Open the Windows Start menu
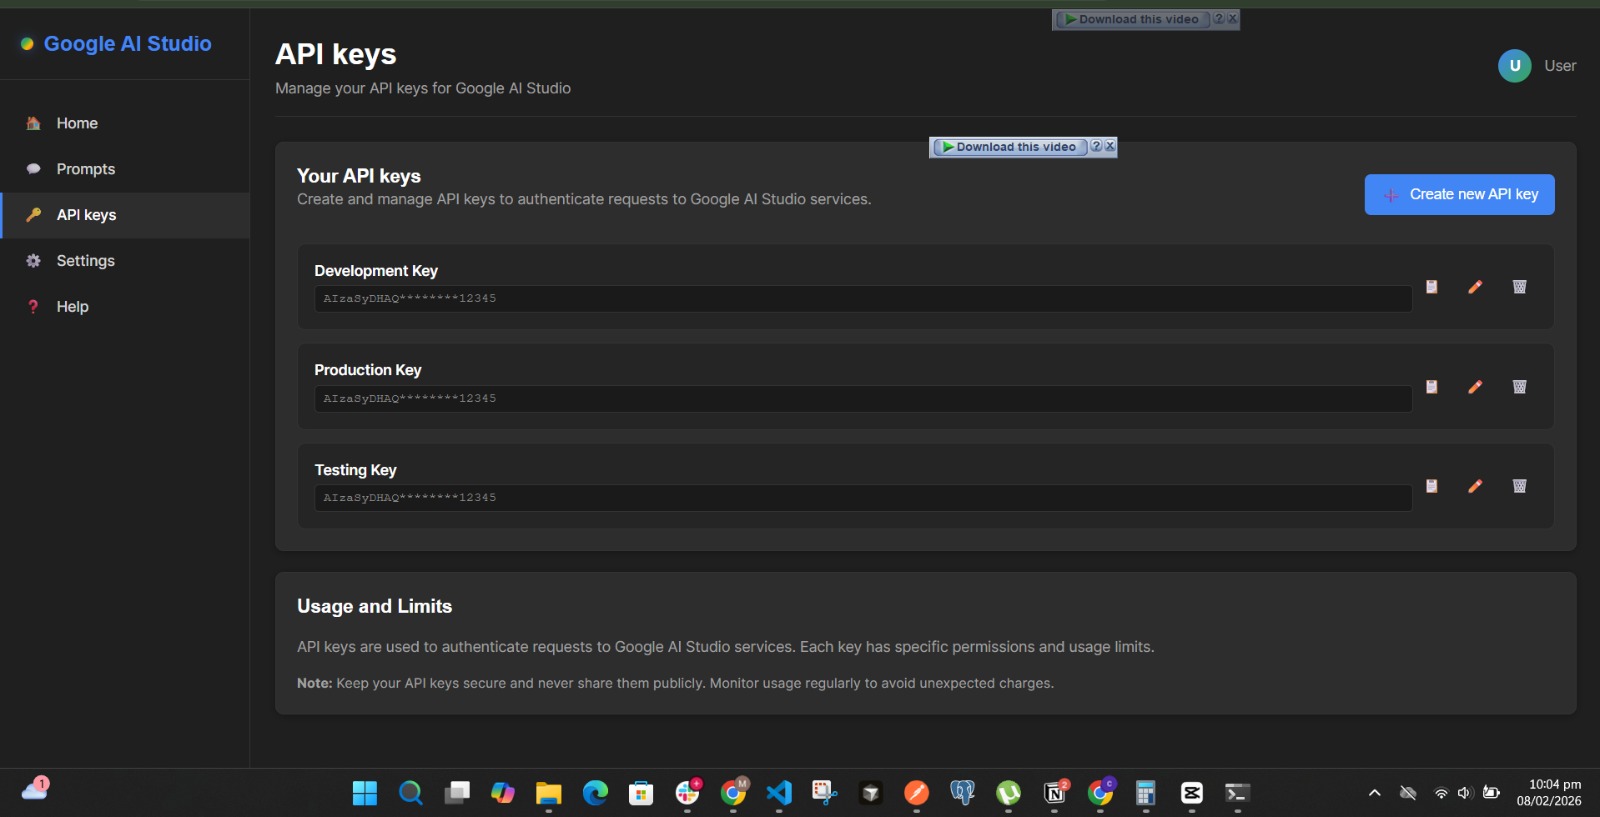 click(365, 793)
